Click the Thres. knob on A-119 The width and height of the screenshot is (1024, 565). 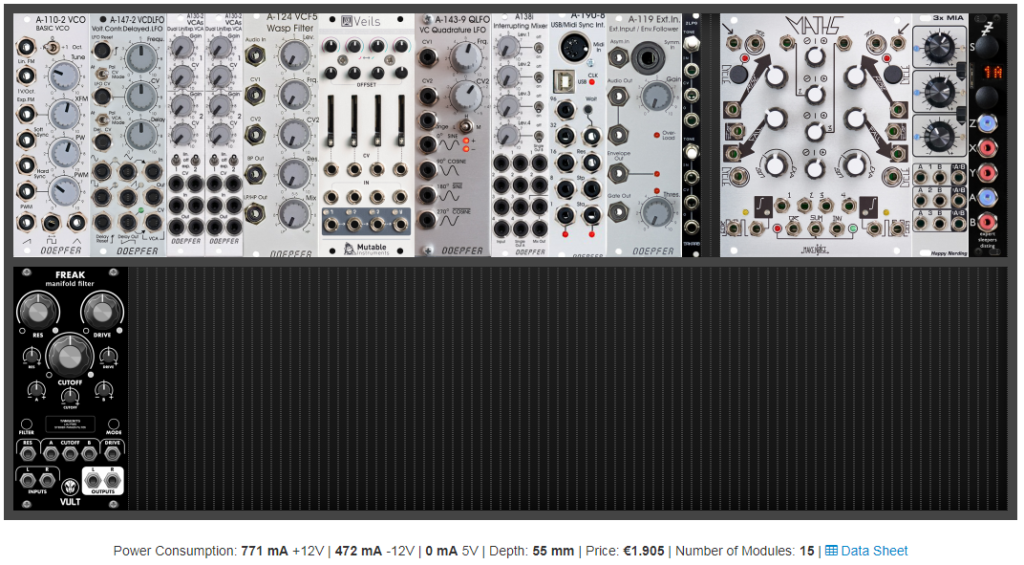click(x=656, y=211)
